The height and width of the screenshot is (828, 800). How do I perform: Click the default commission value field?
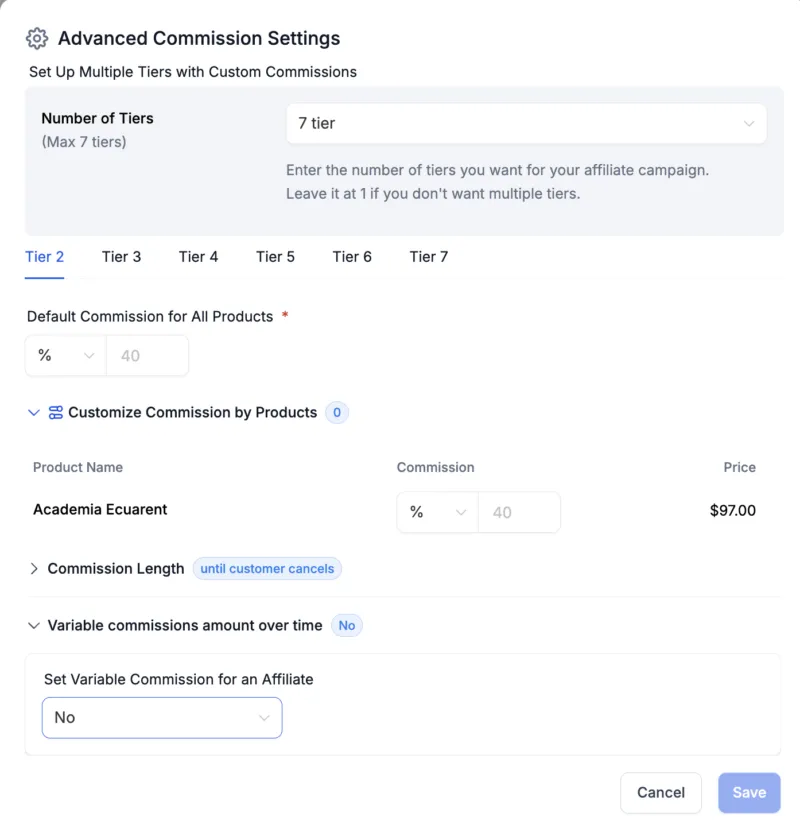(147, 356)
